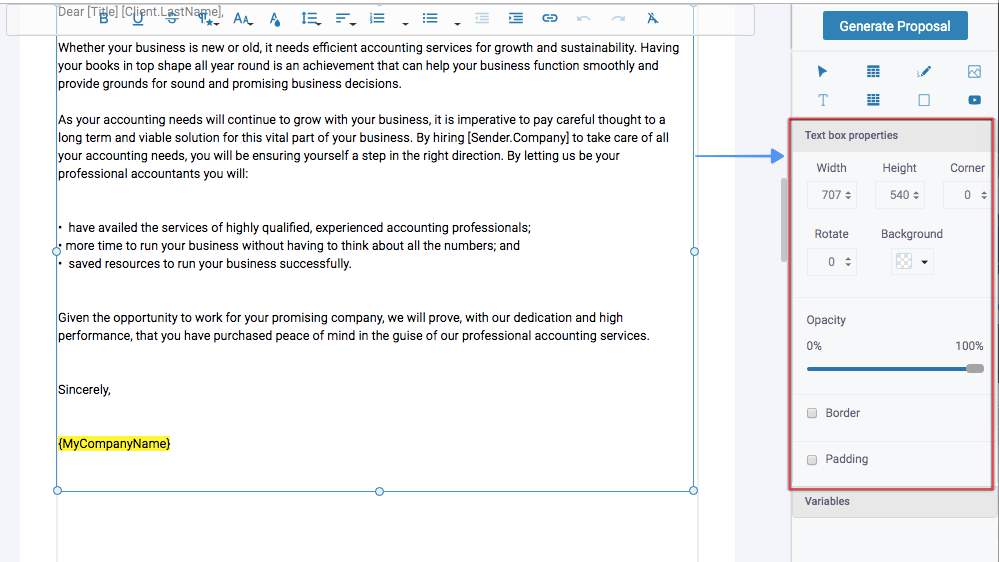Click the Width stepper arrows

click(849, 195)
